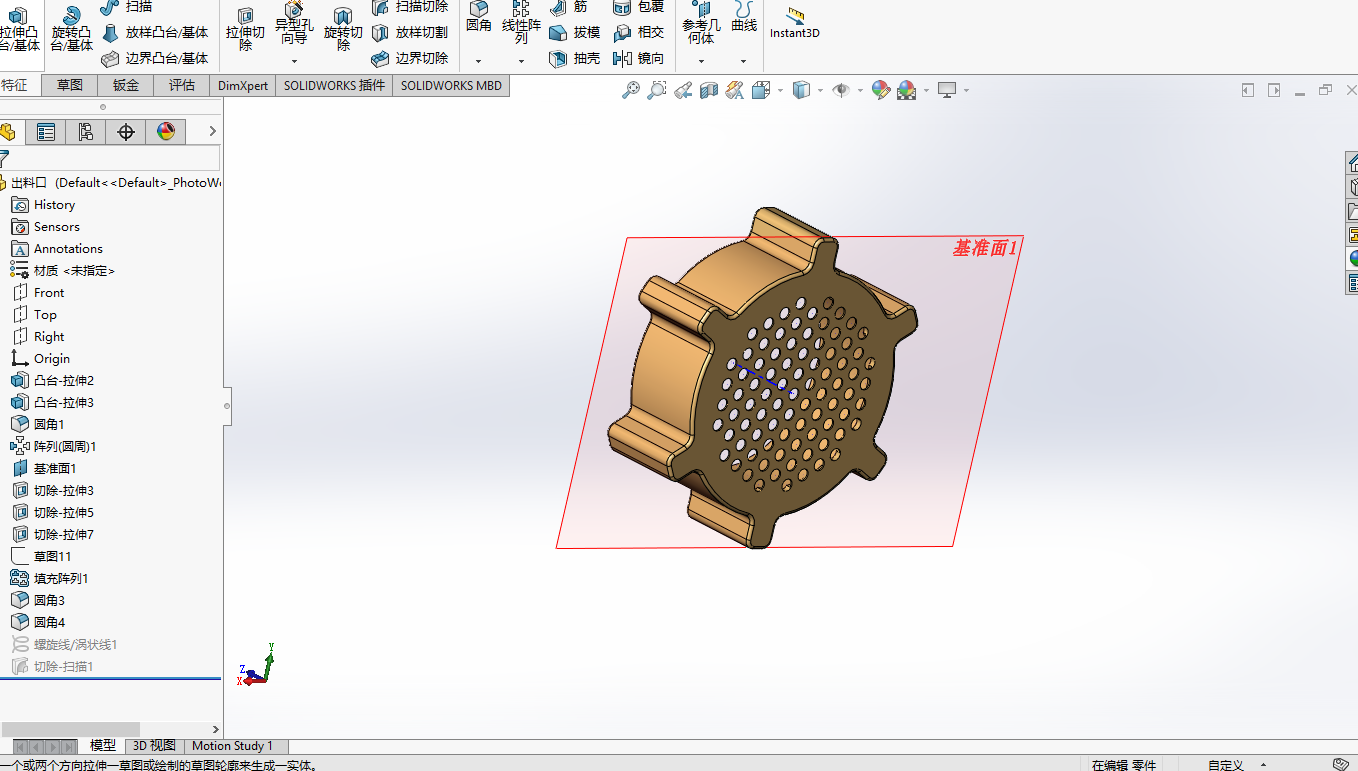This screenshot has height=771, width=1358.
Task: Open the DimXpertManager crosshair tab
Action: 126,132
